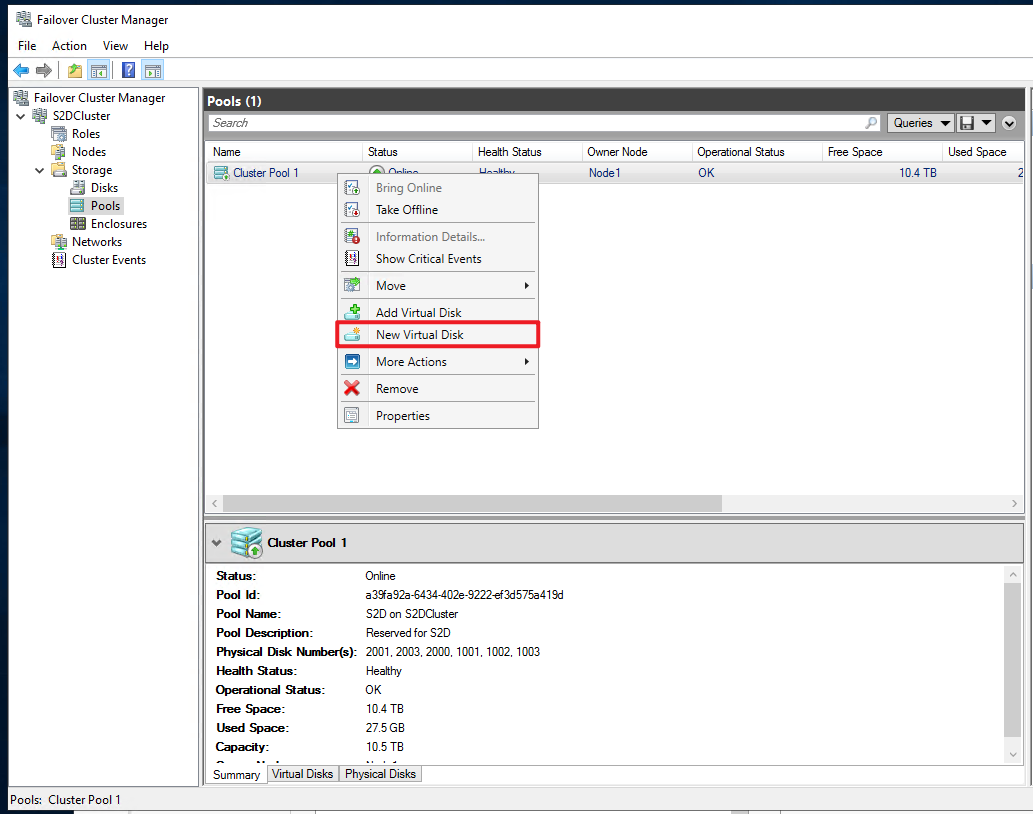The width and height of the screenshot is (1033, 814).
Task: Open the File menu
Action: coord(27,45)
